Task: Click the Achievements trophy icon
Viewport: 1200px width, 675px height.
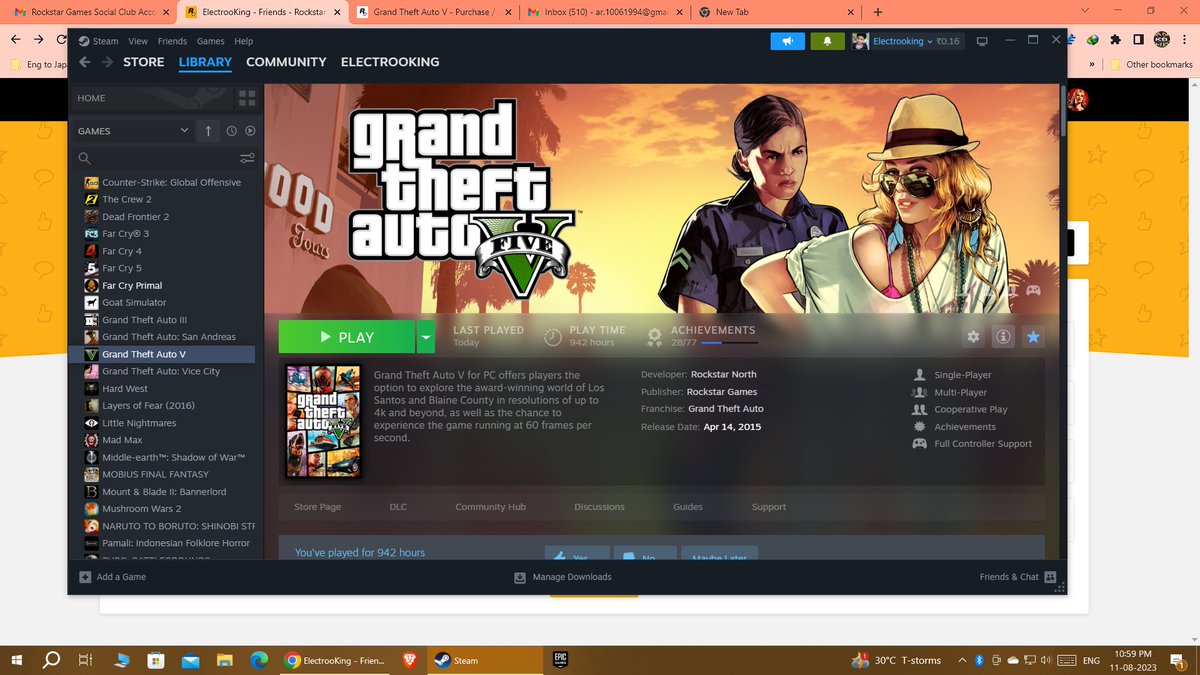Action: pos(655,337)
